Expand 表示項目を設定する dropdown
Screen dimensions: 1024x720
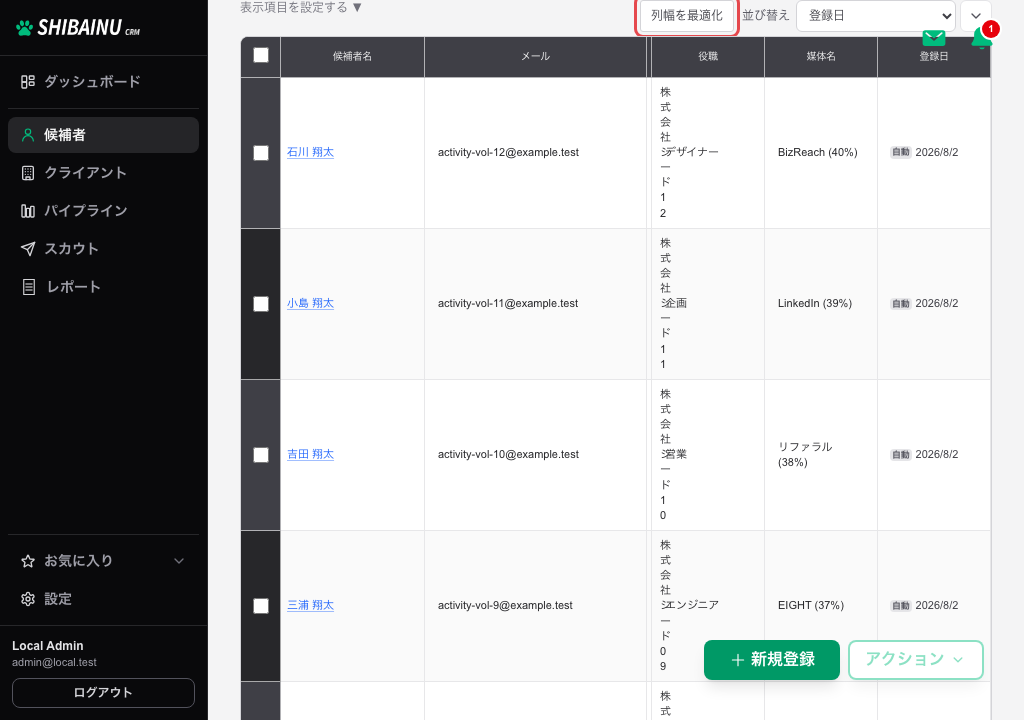click(301, 8)
